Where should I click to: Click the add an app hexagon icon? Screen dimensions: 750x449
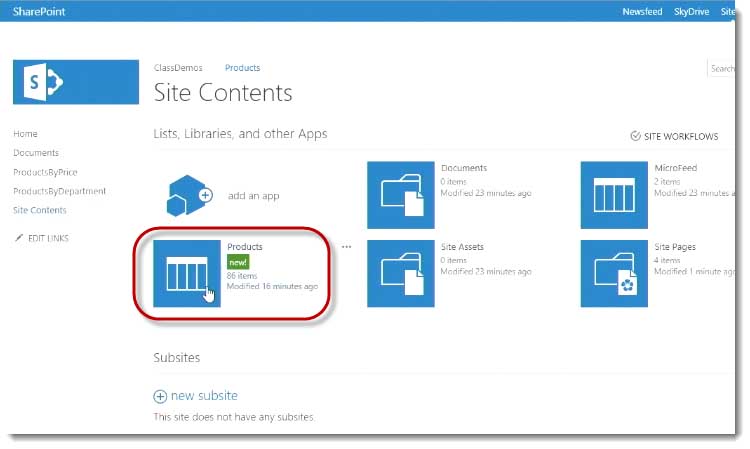189,195
